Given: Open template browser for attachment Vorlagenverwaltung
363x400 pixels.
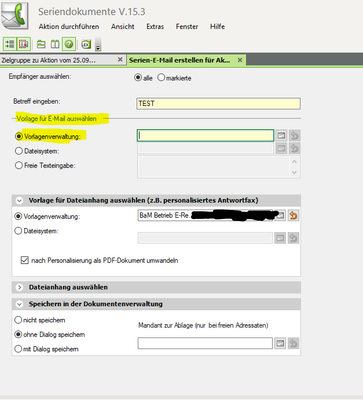Looking at the screenshot, I should 281,215.
